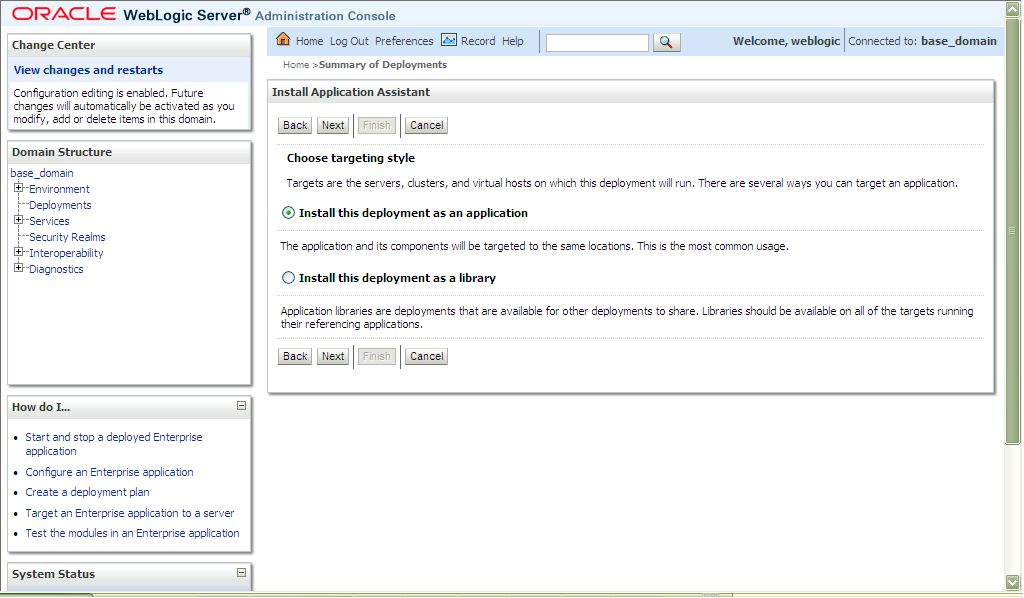Expand the Diagnostics tree node

(18, 268)
